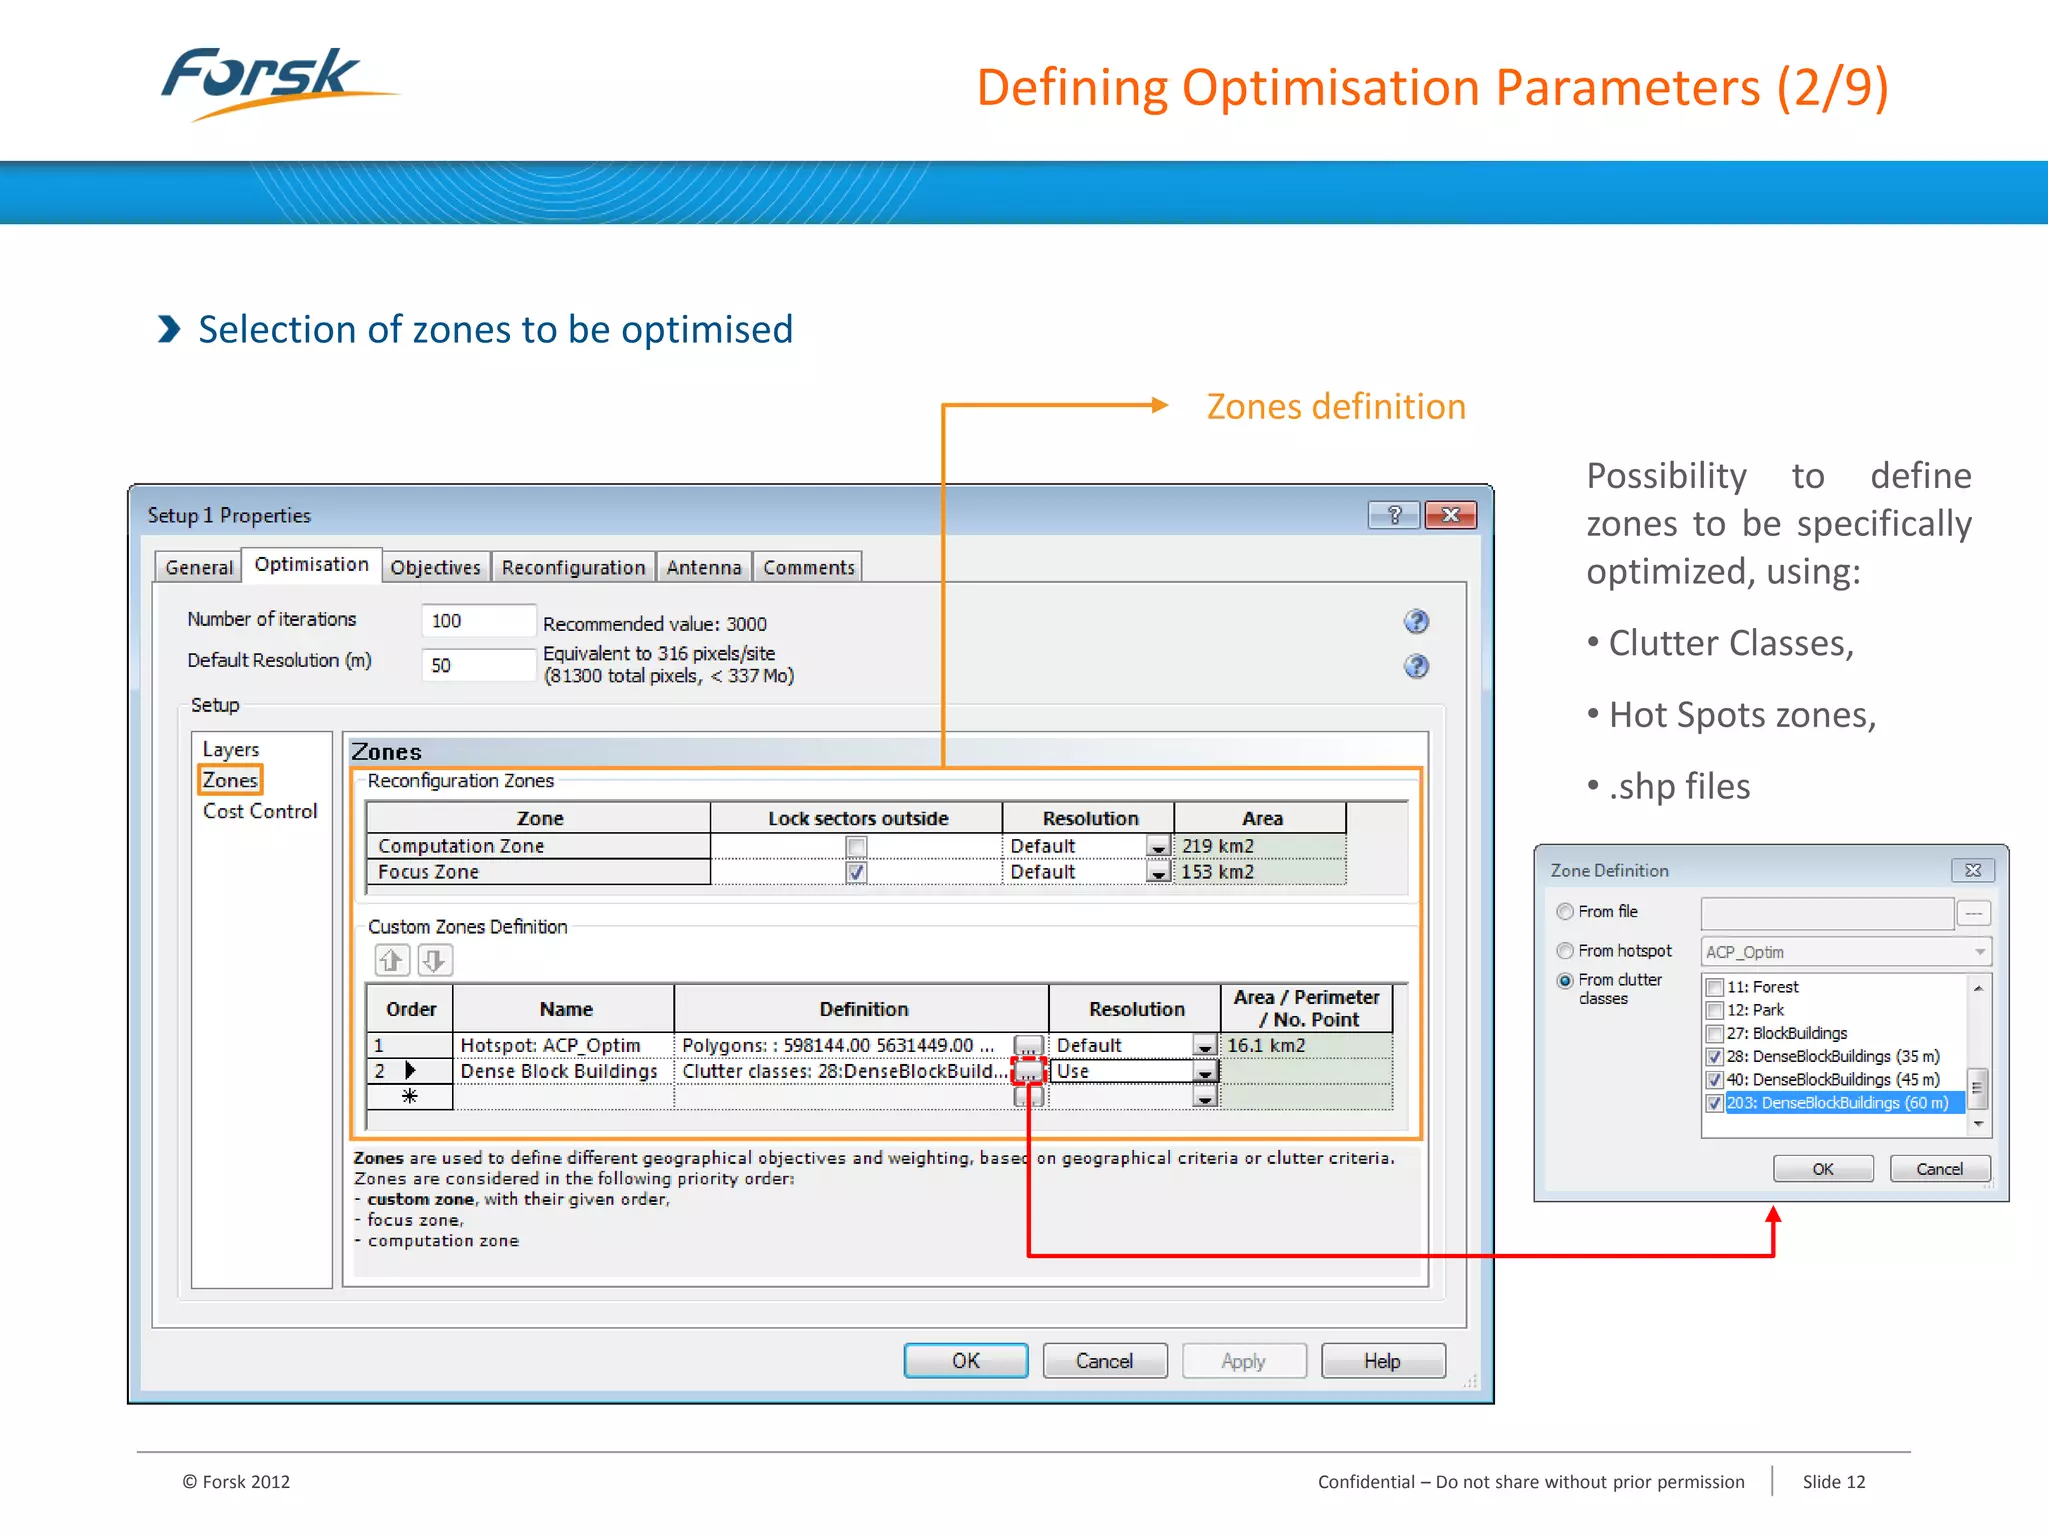Screen dimensions: 2048x1536
Task: Click the Number of iterations field
Action: click(x=478, y=621)
